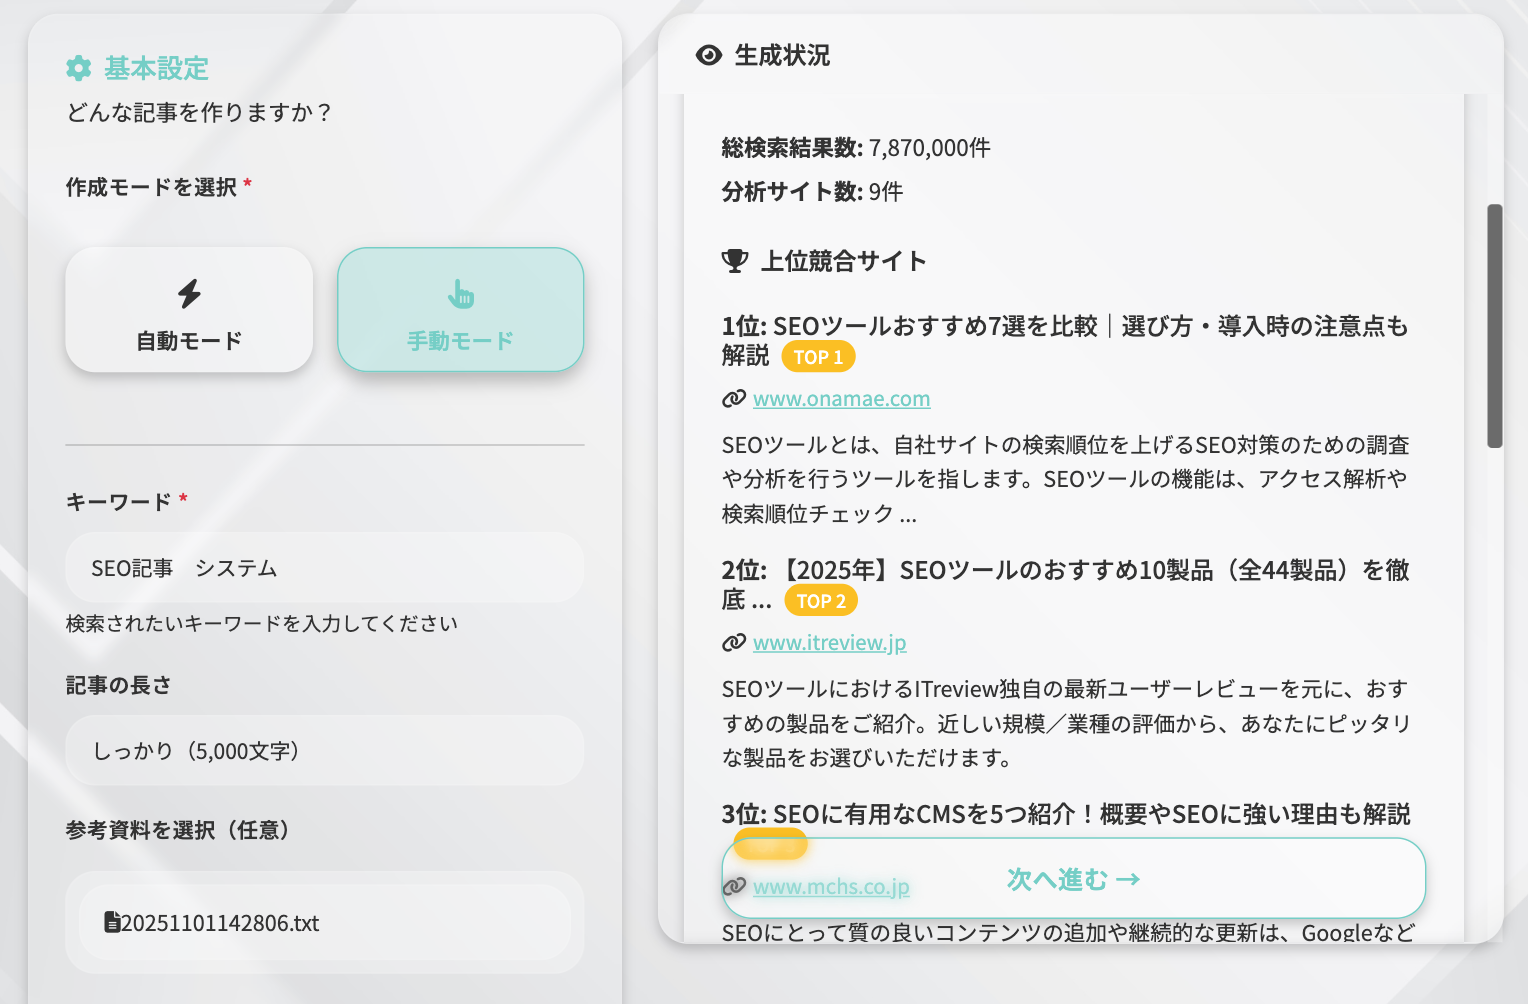This screenshot has height=1004, width=1528.
Task: Click the link chain icon beside www.itreview.jp
Action: 734,642
